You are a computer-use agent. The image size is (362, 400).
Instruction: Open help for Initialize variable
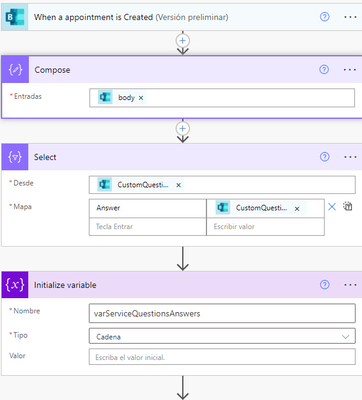[x=324, y=284]
